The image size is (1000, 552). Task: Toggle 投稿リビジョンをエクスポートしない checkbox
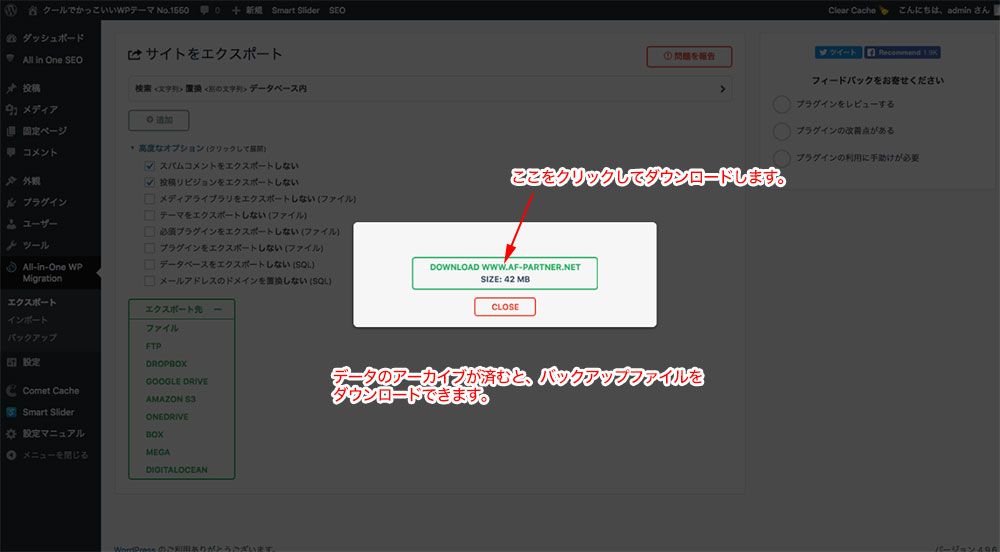[x=149, y=182]
